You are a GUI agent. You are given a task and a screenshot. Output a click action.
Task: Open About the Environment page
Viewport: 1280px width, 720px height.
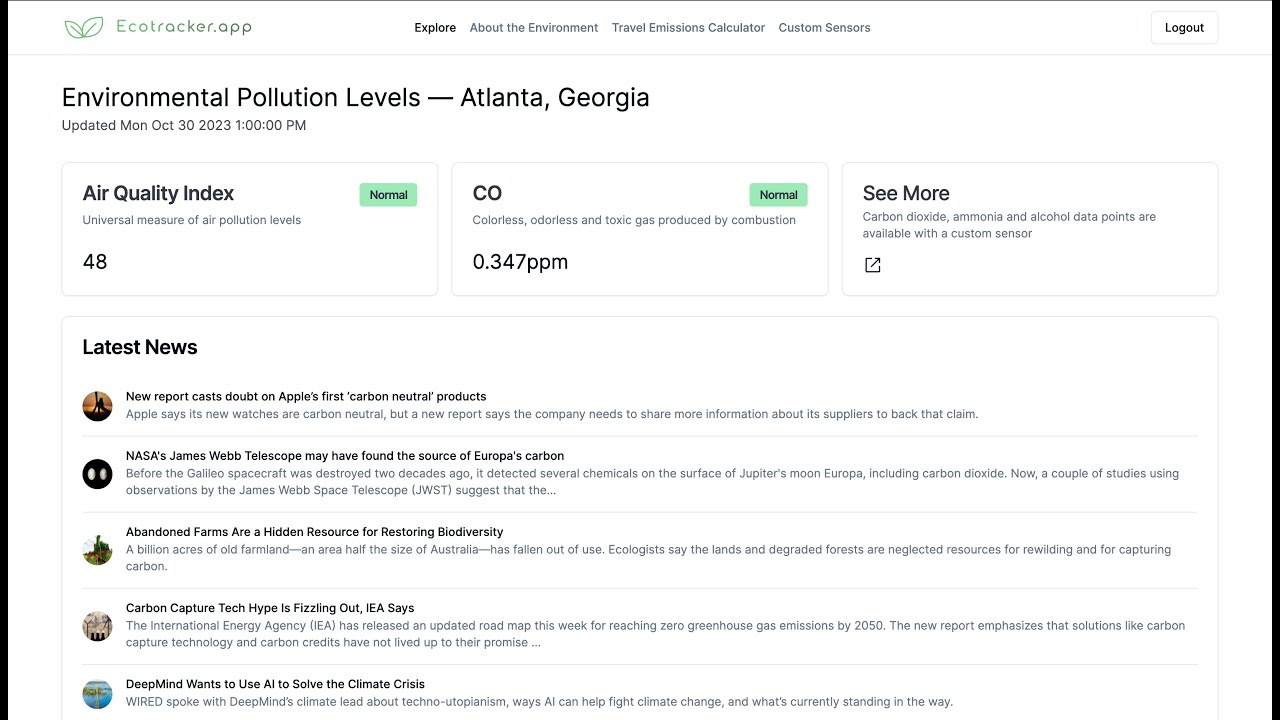pyautogui.click(x=534, y=28)
